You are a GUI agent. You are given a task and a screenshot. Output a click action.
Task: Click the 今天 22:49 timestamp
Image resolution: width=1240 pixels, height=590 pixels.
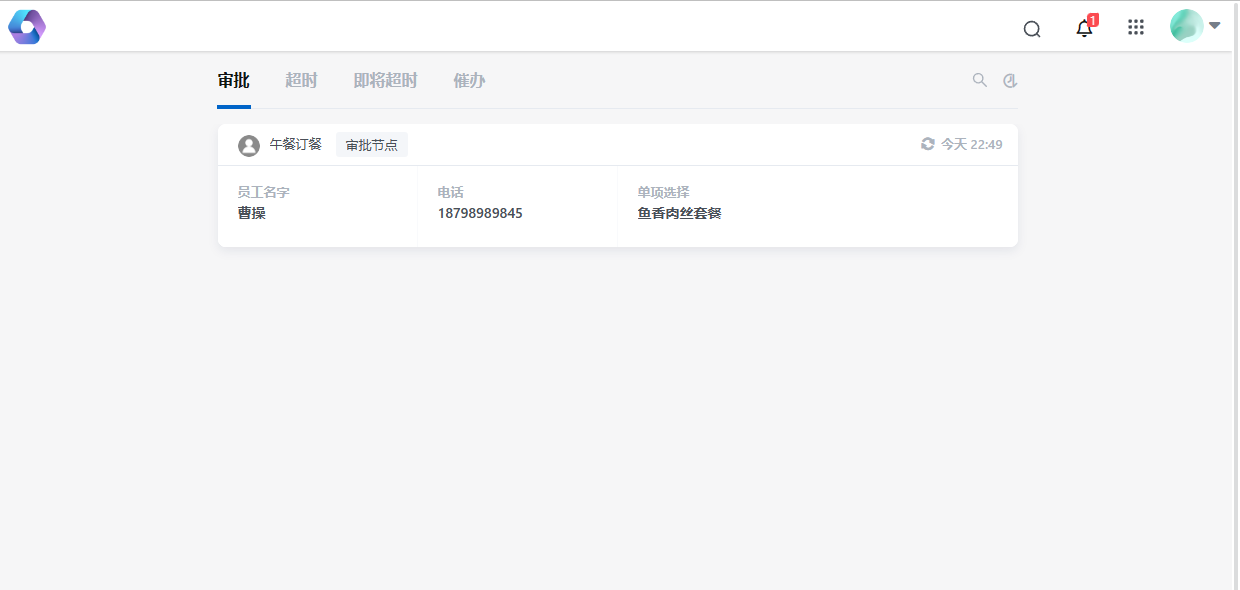[971, 144]
